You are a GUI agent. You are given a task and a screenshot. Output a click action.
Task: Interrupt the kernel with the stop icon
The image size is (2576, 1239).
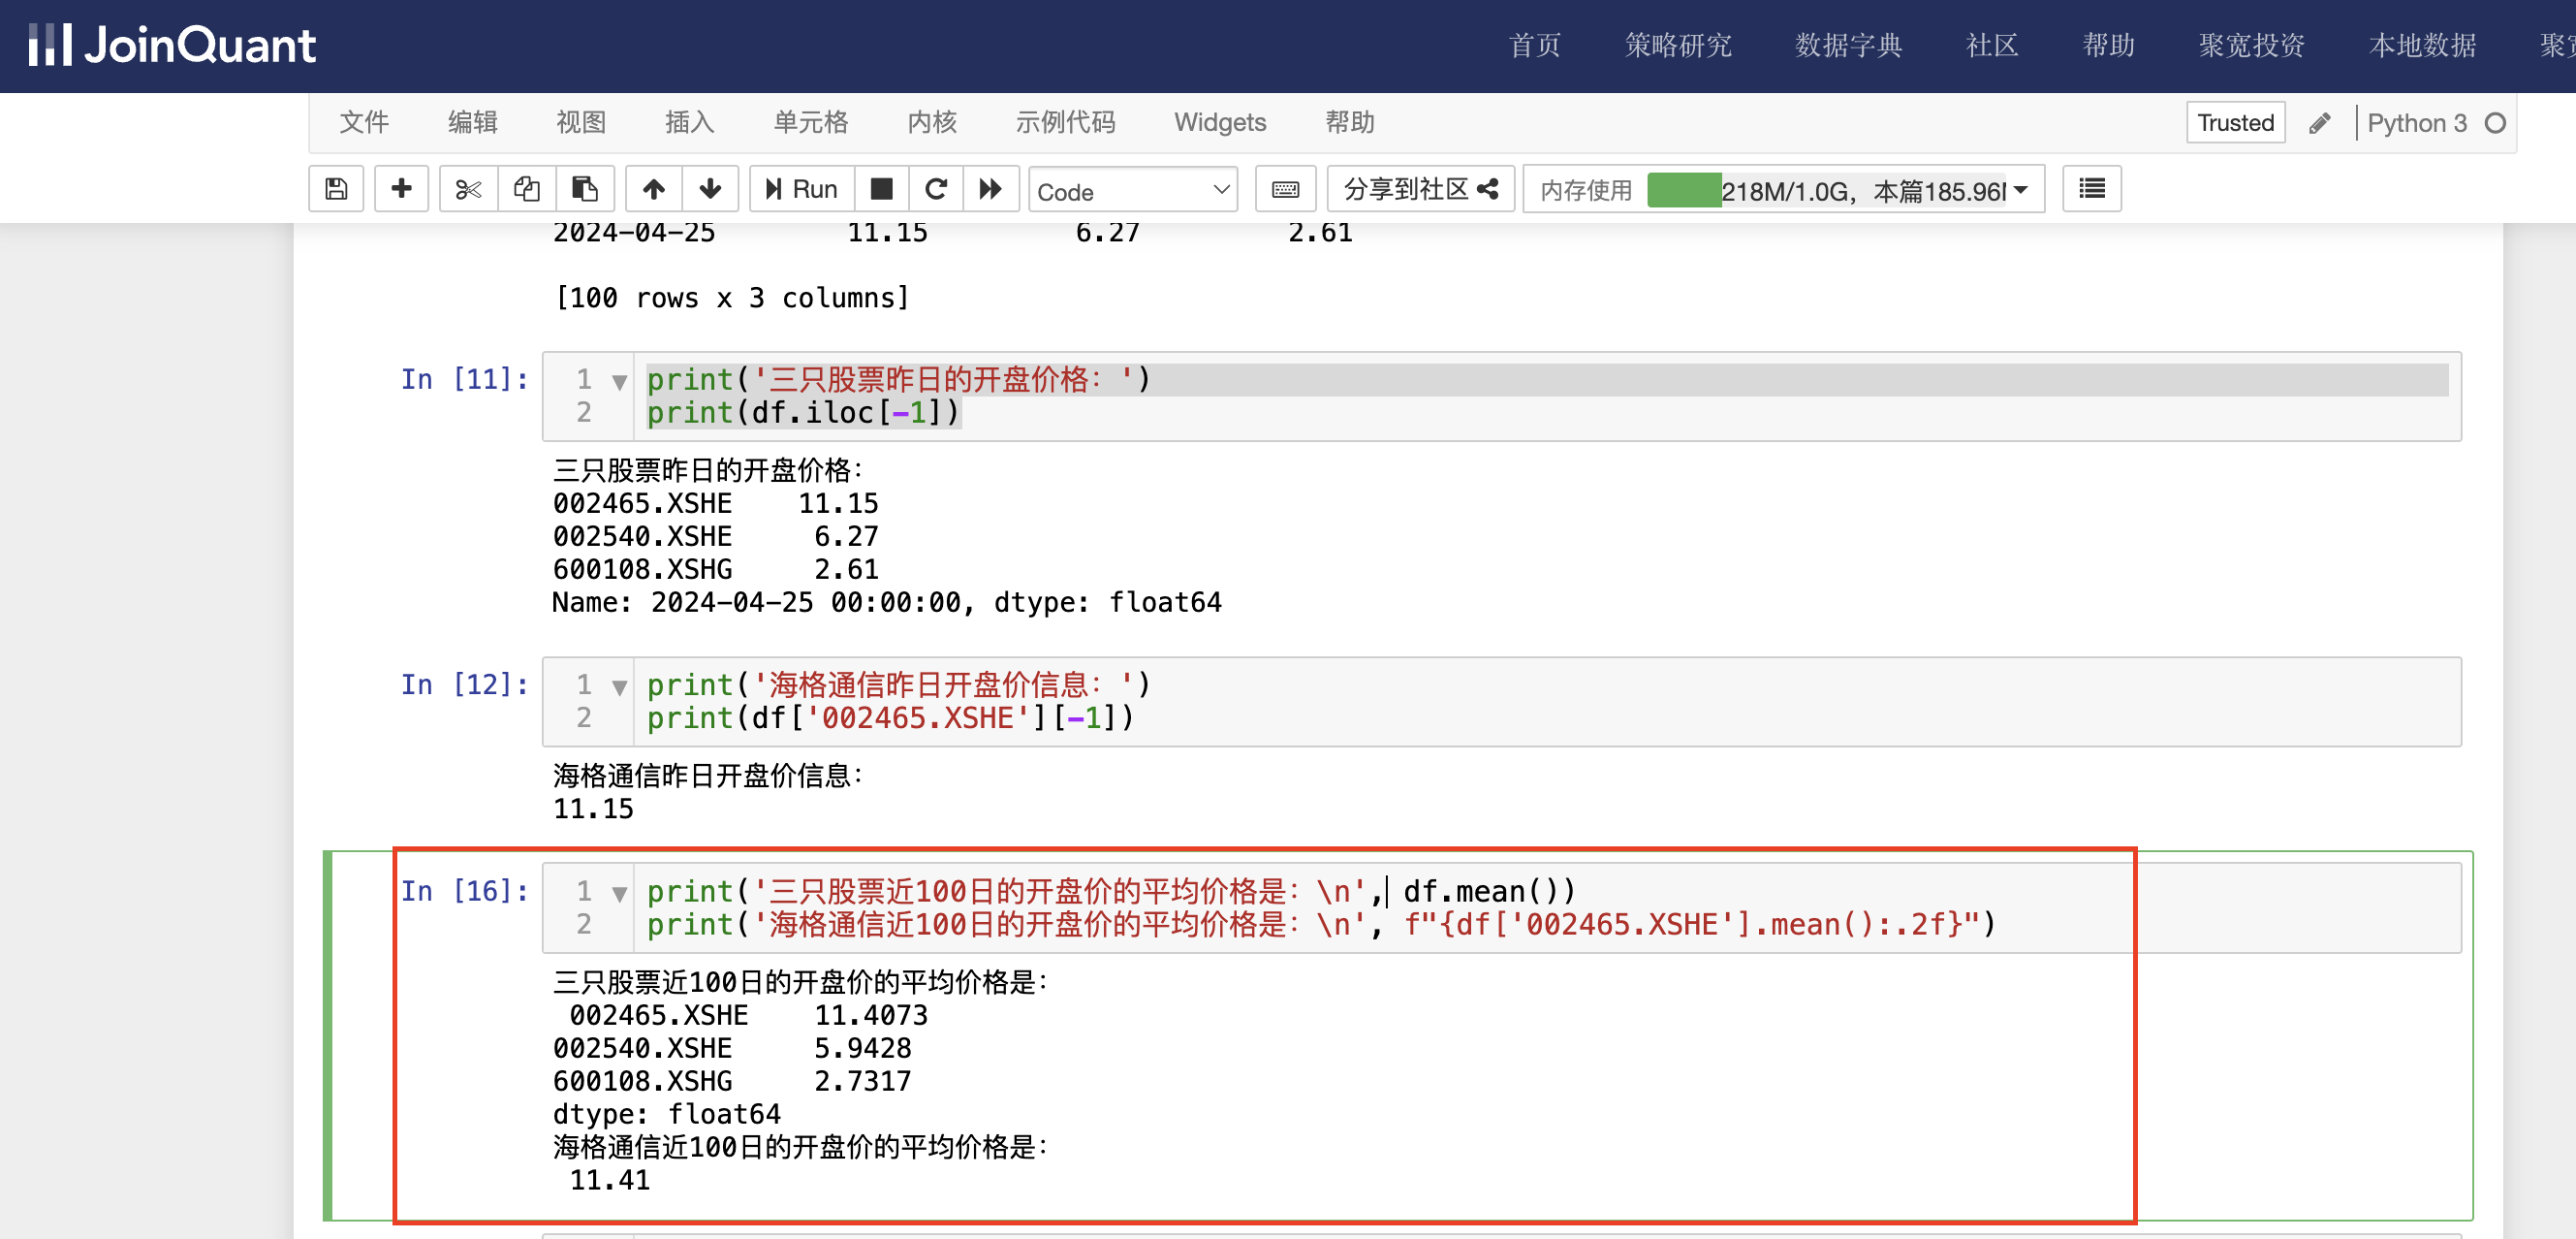(881, 189)
